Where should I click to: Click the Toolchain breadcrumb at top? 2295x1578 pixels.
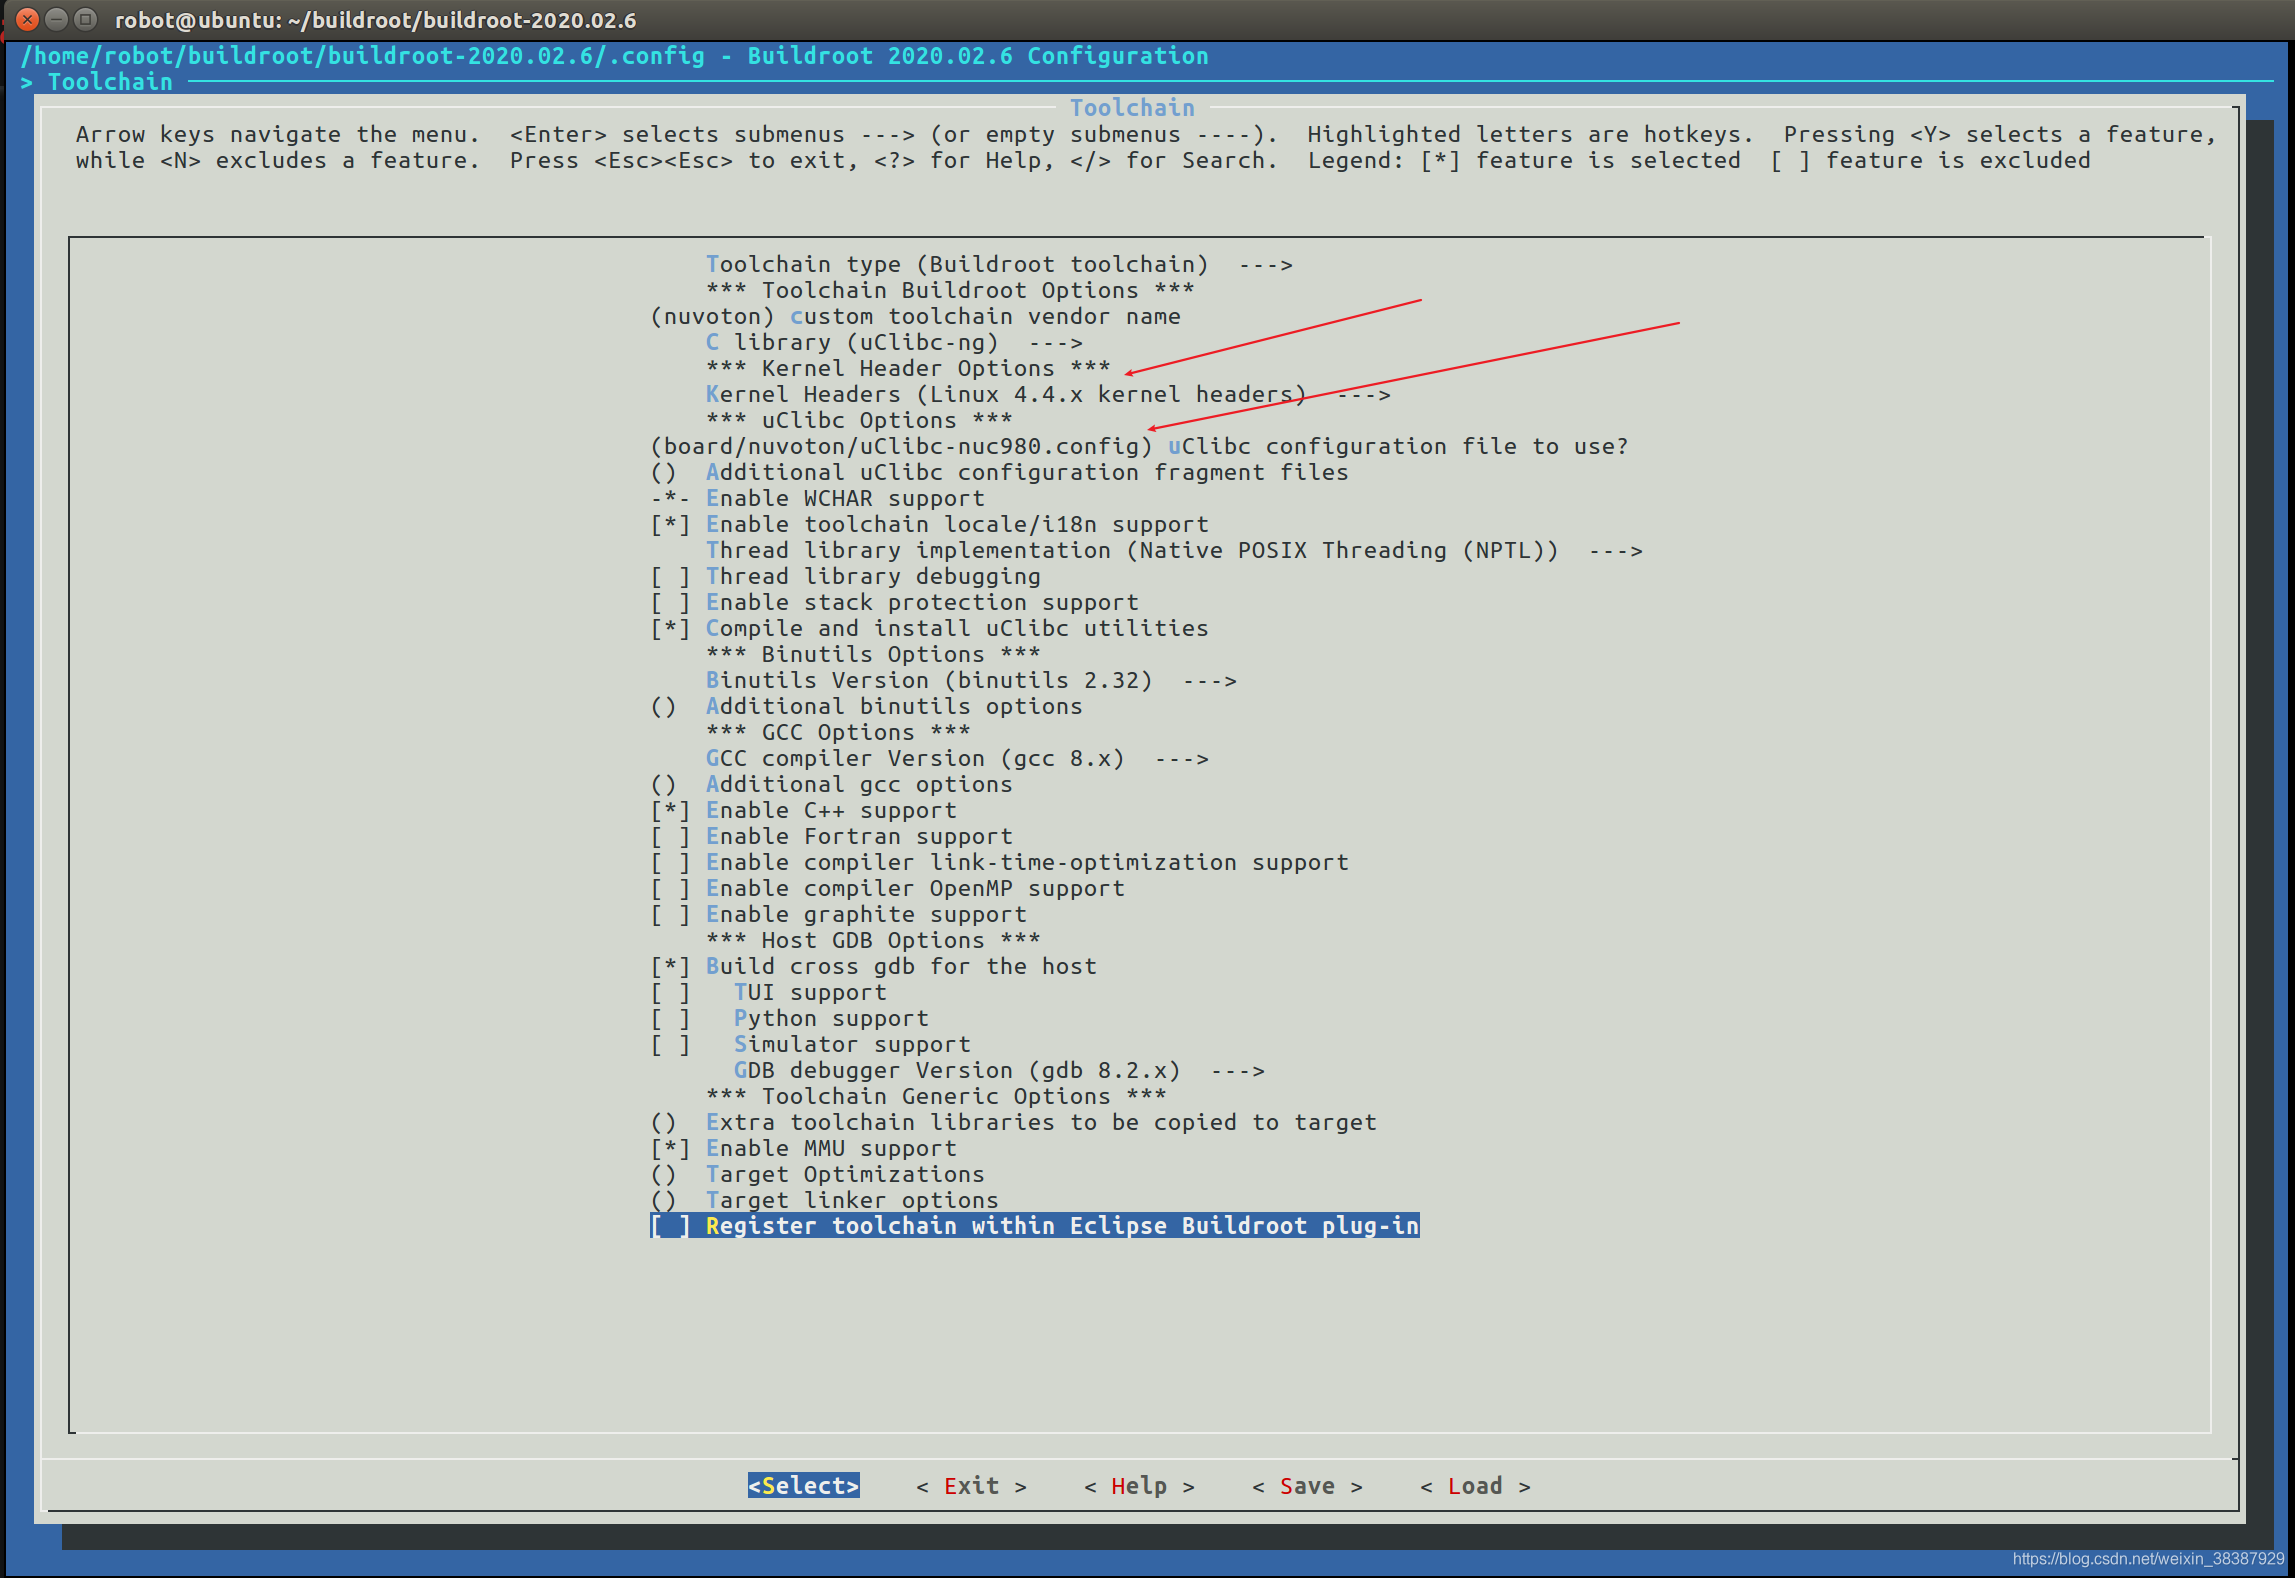[110, 82]
